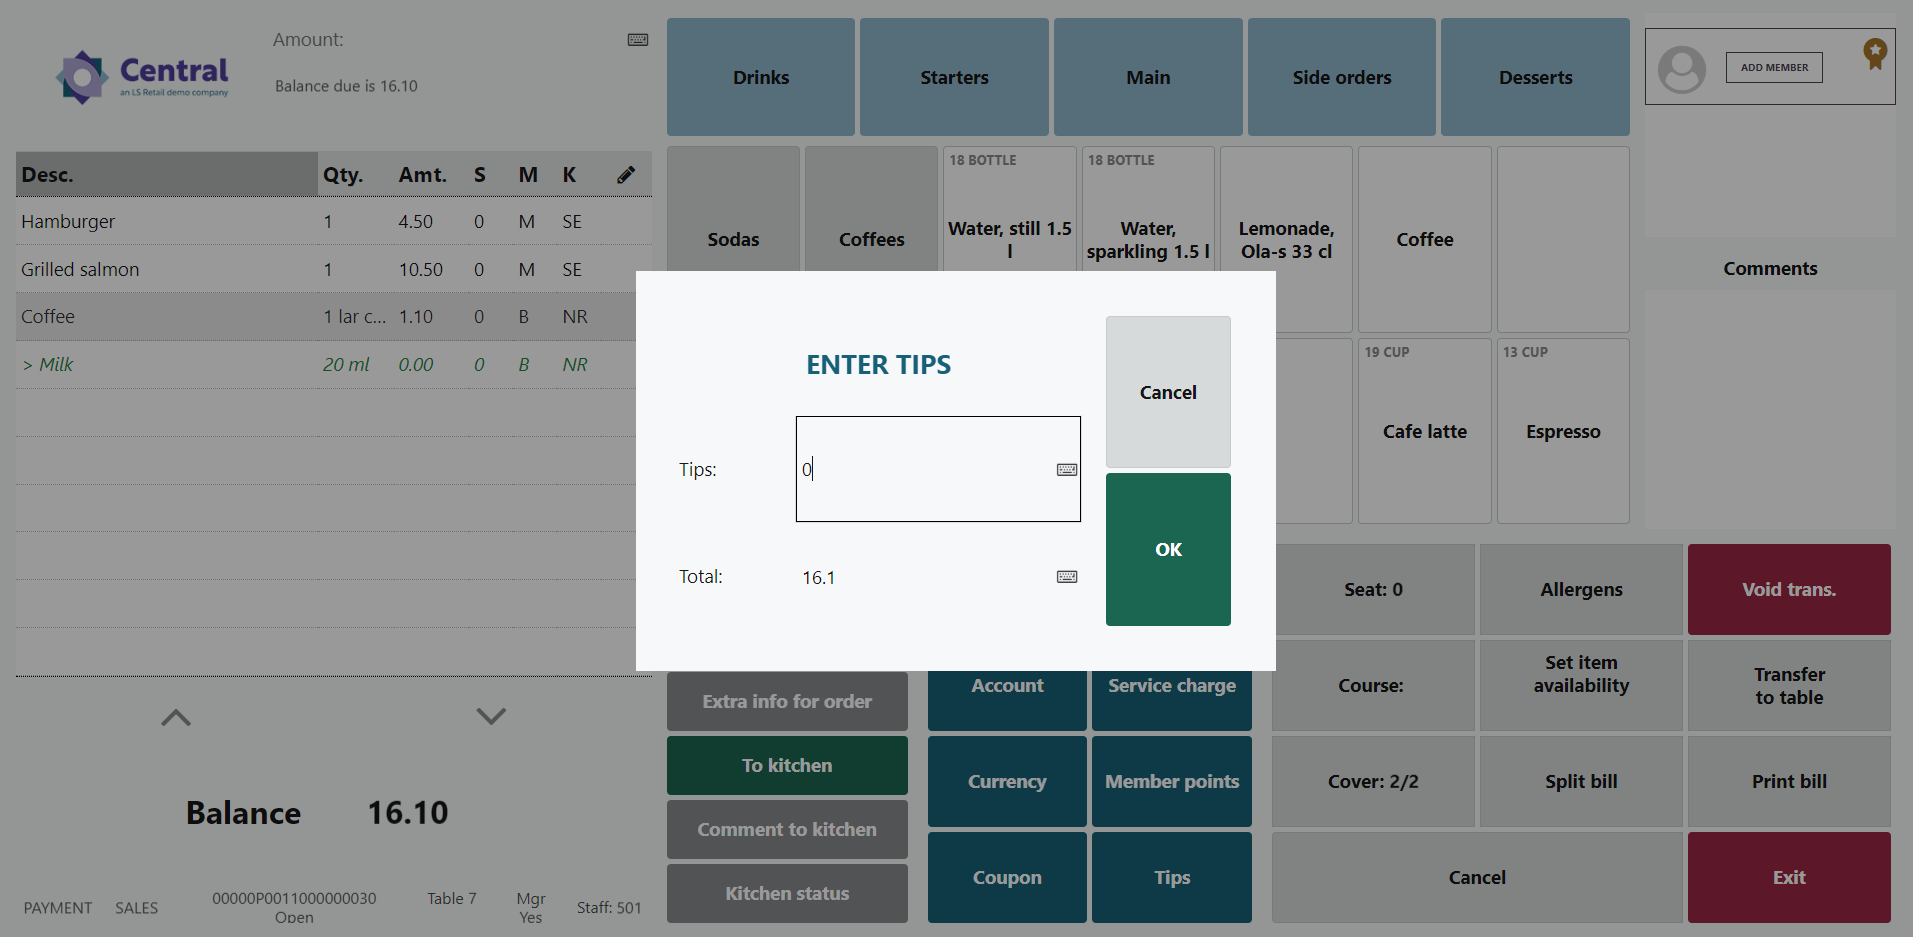Image resolution: width=1913 pixels, height=937 pixels.
Task: Open the Allergens information
Action: tap(1581, 589)
